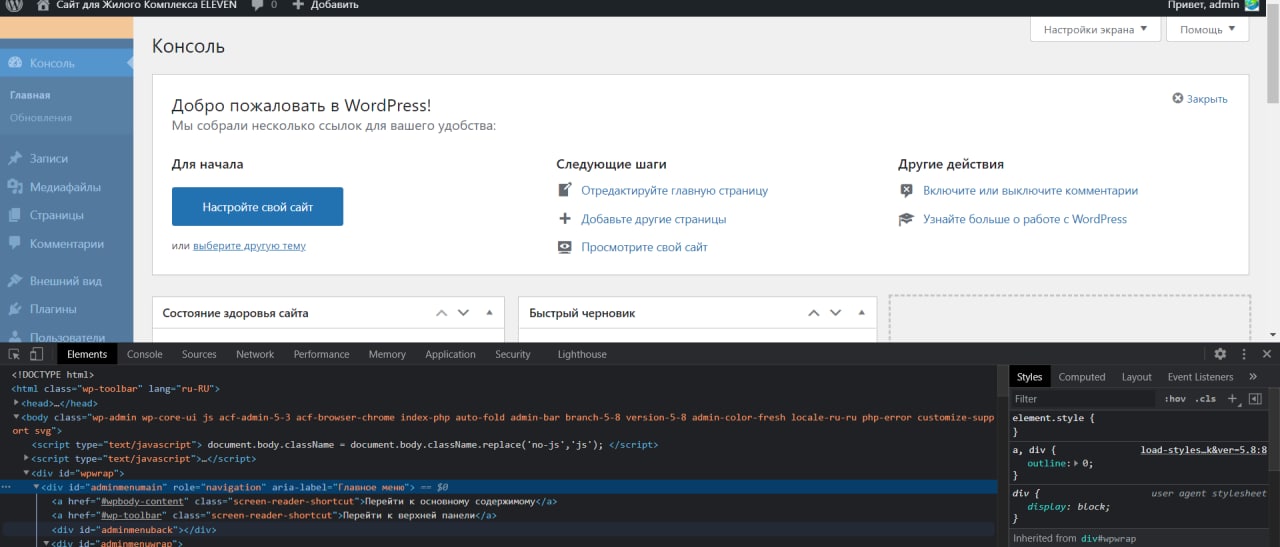The width and height of the screenshot is (1280, 547).
Task: Click the Плагины plug icon in sidebar
Action: pos(15,309)
